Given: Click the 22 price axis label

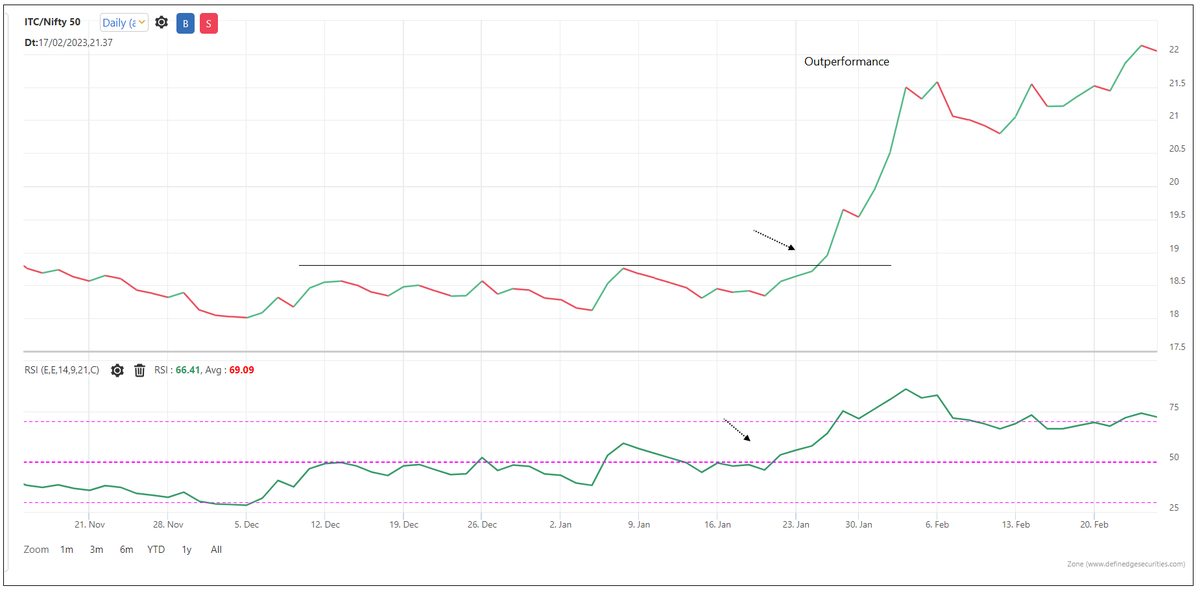Looking at the screenshot, I should pos(1174,49).
